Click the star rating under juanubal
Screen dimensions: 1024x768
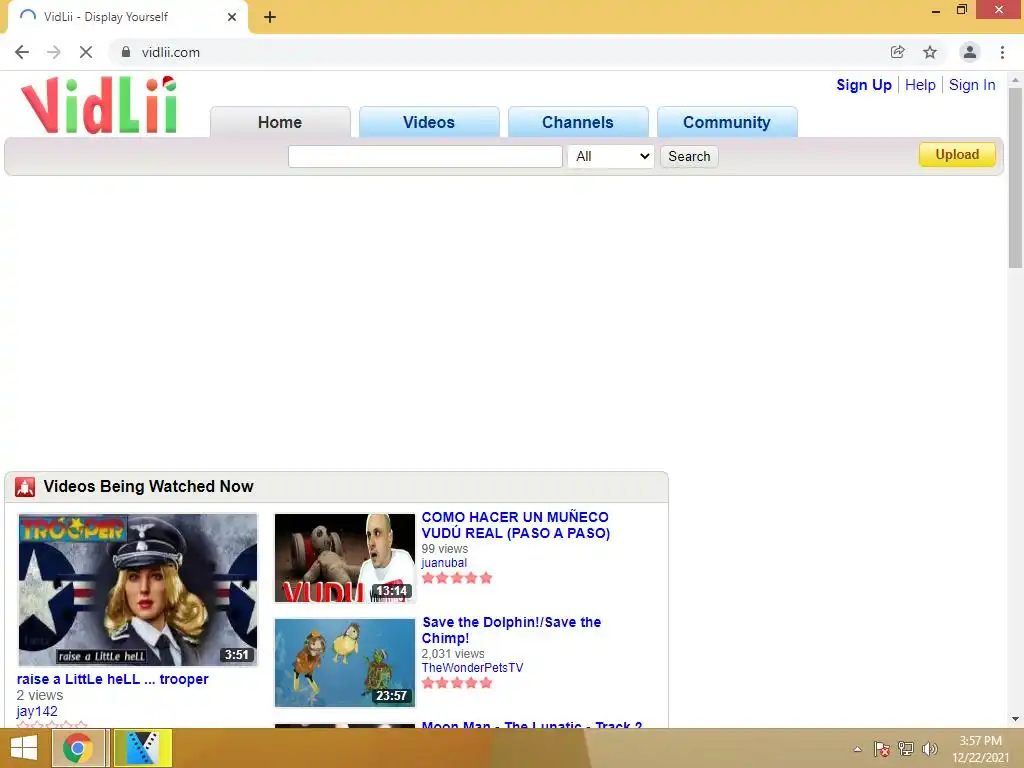click(x=457, y=578)
